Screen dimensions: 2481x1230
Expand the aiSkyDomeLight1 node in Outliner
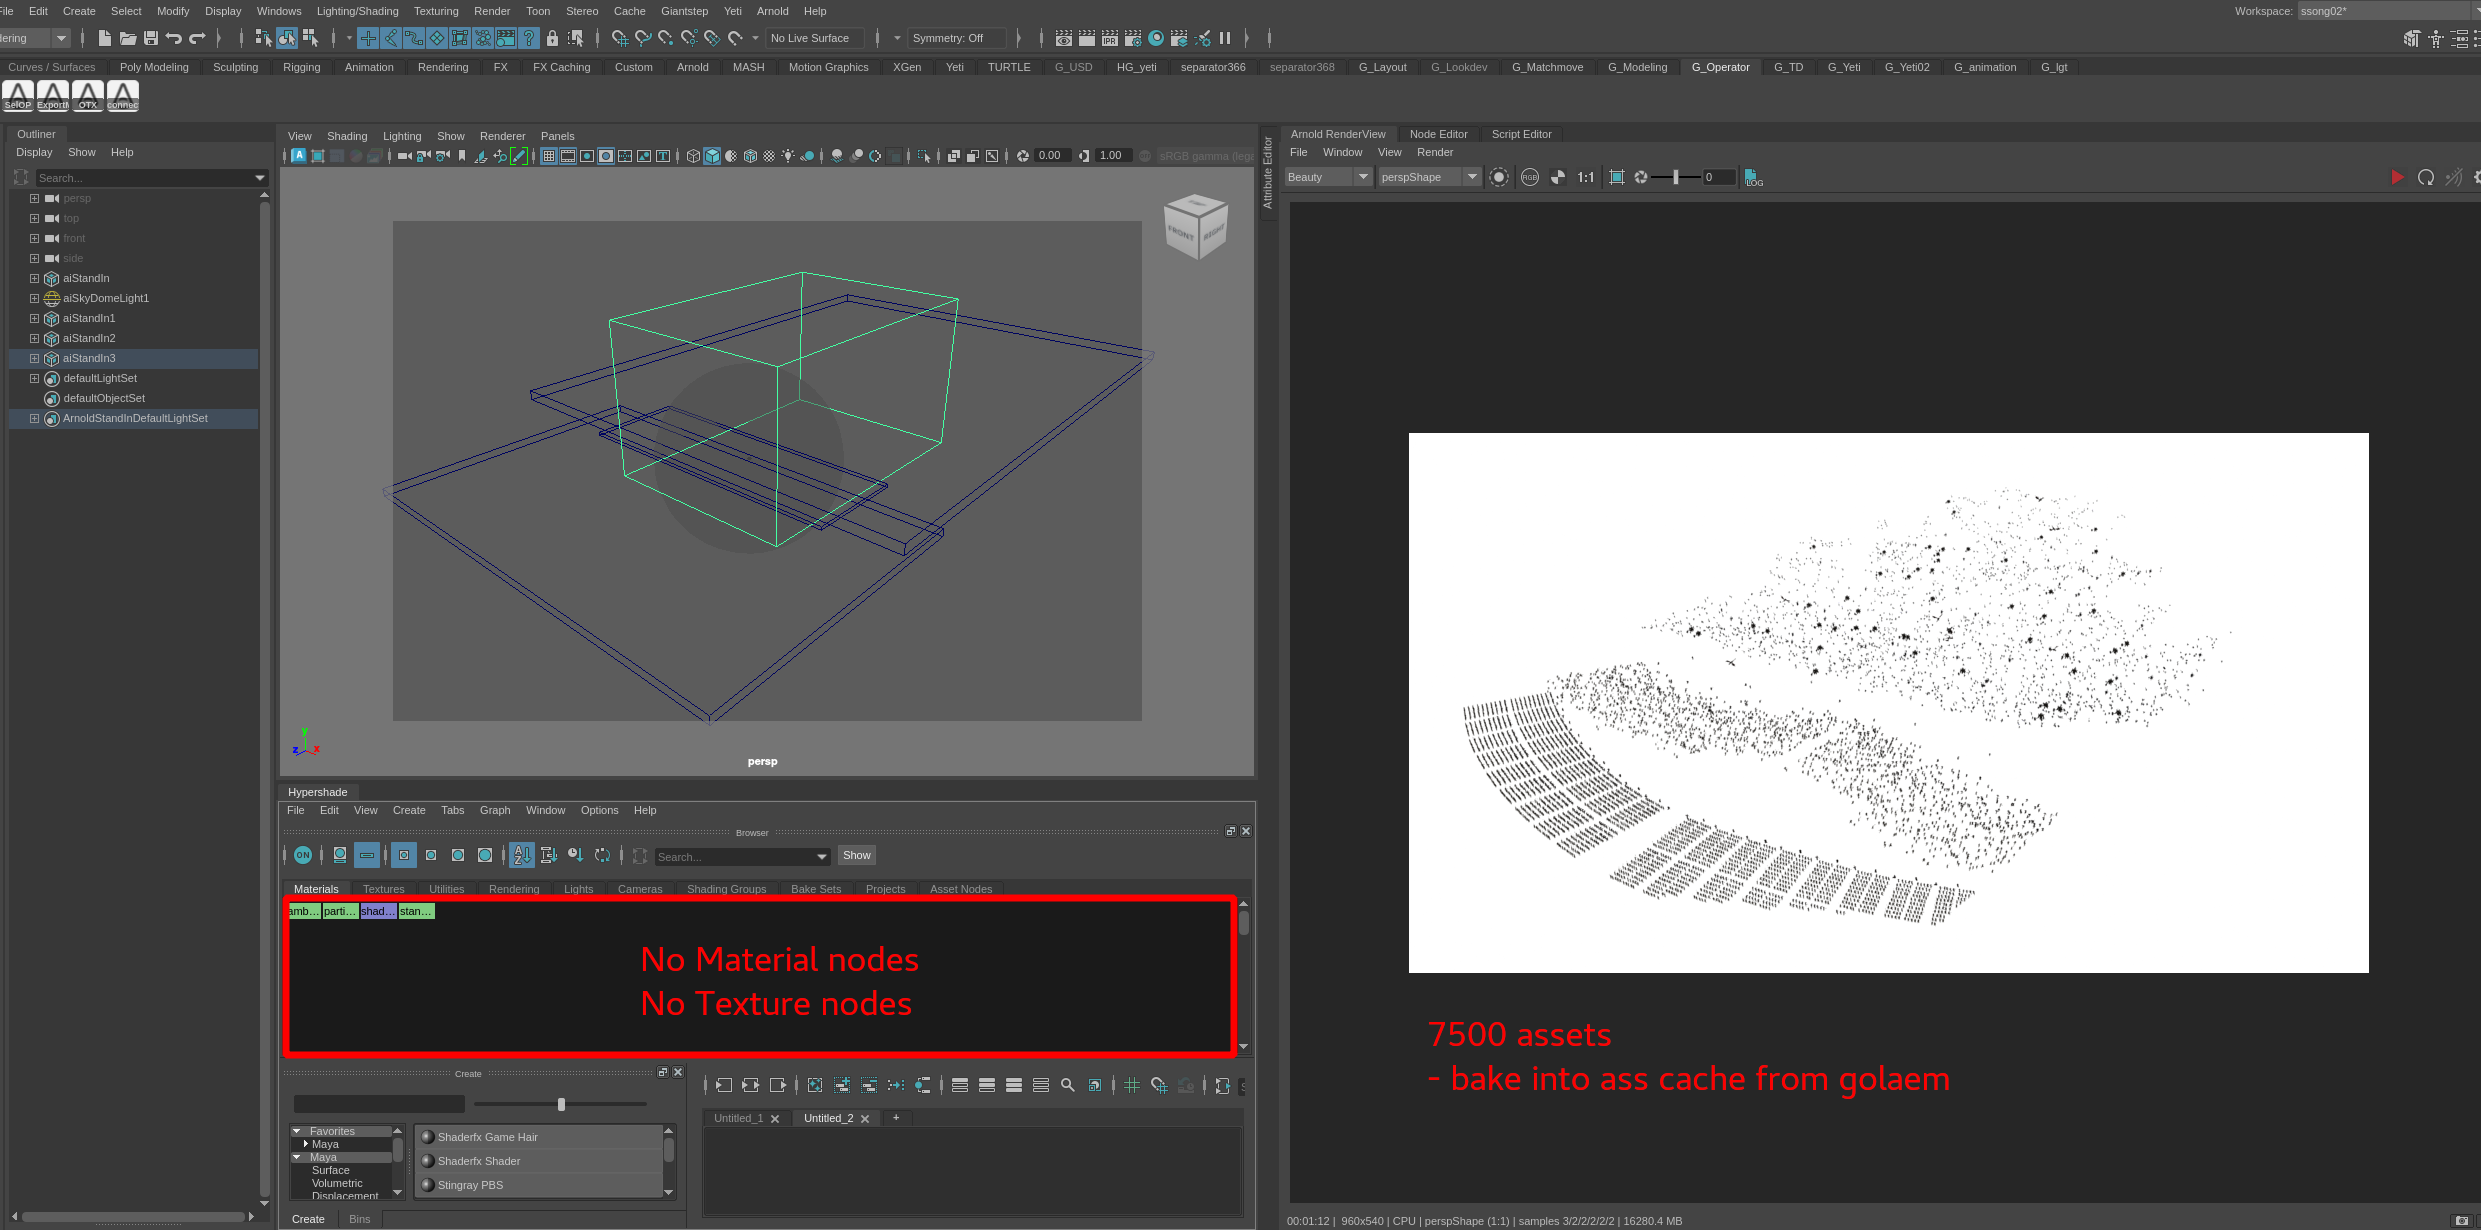pyautogui.click(x=33, y=298)
